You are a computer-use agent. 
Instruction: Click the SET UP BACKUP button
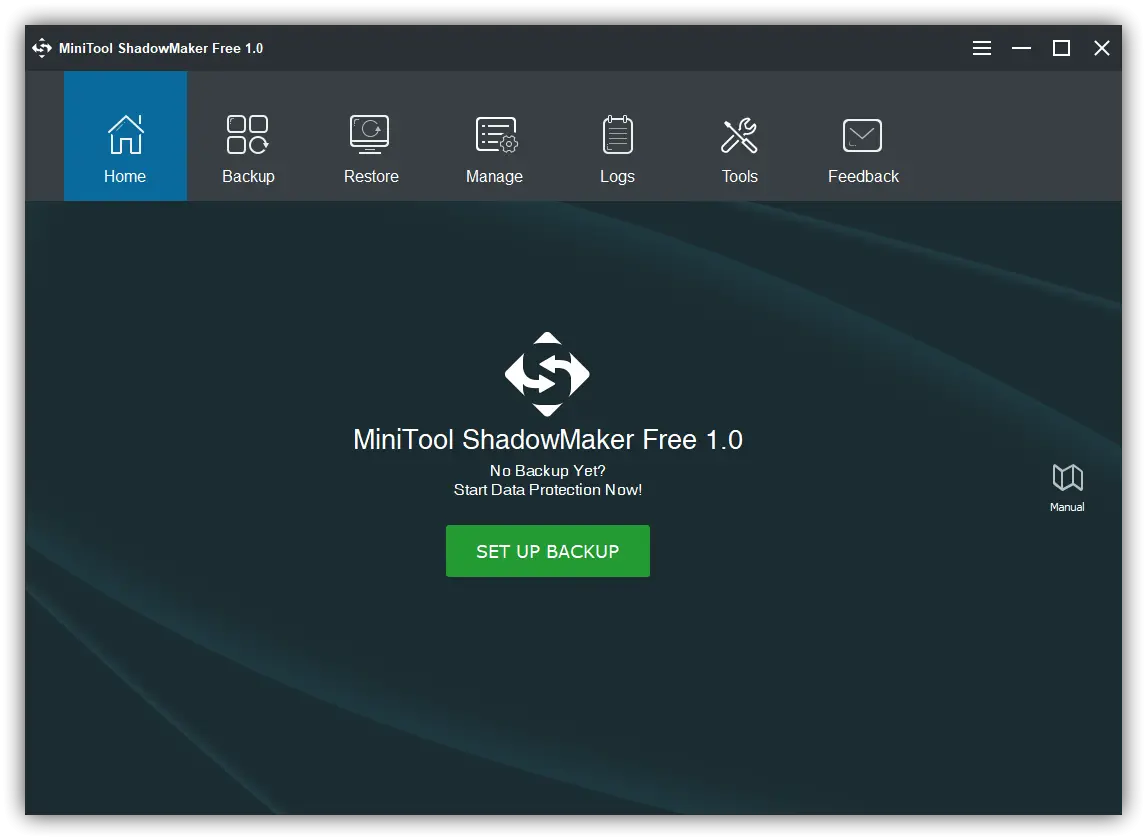click(x=548, y=551)
